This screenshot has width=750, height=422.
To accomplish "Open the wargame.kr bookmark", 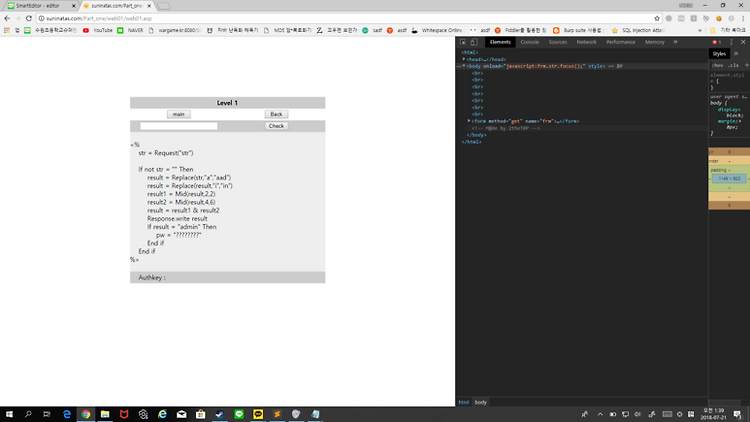I will [175, 30].
